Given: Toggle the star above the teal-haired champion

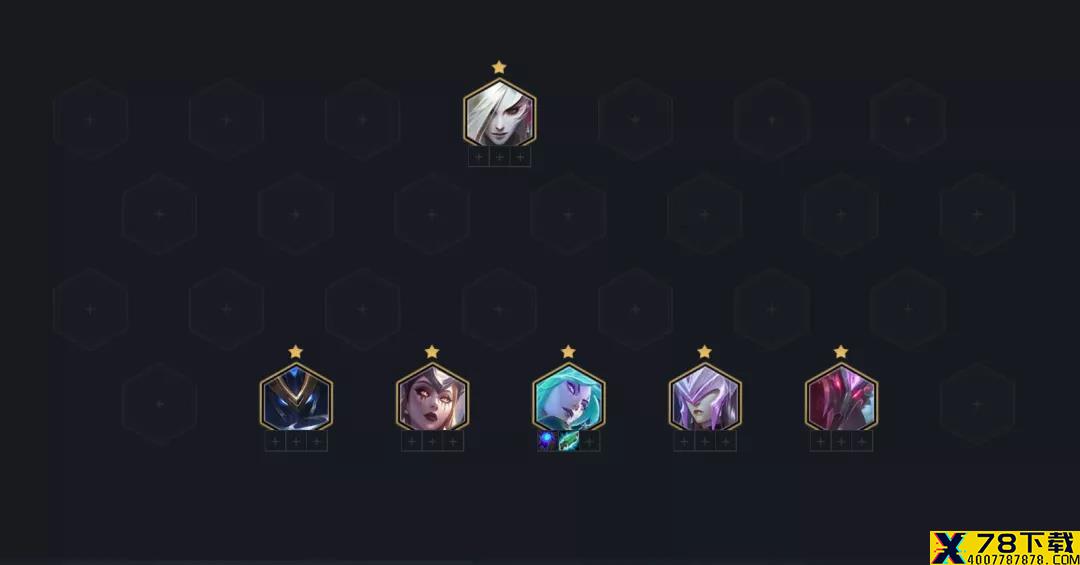Looking at the screenshot, I should 568,352.
